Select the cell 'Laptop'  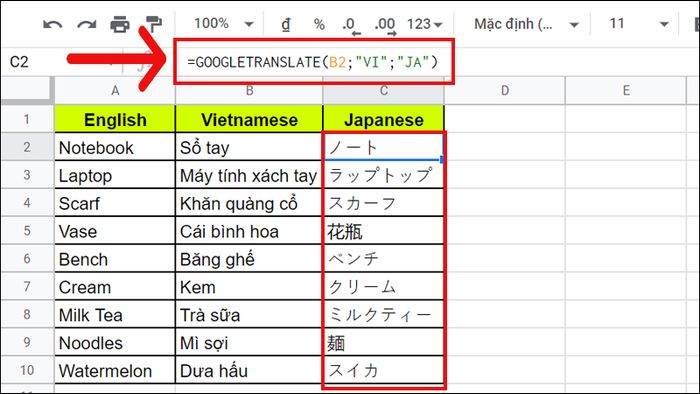(x=115, y=175)
